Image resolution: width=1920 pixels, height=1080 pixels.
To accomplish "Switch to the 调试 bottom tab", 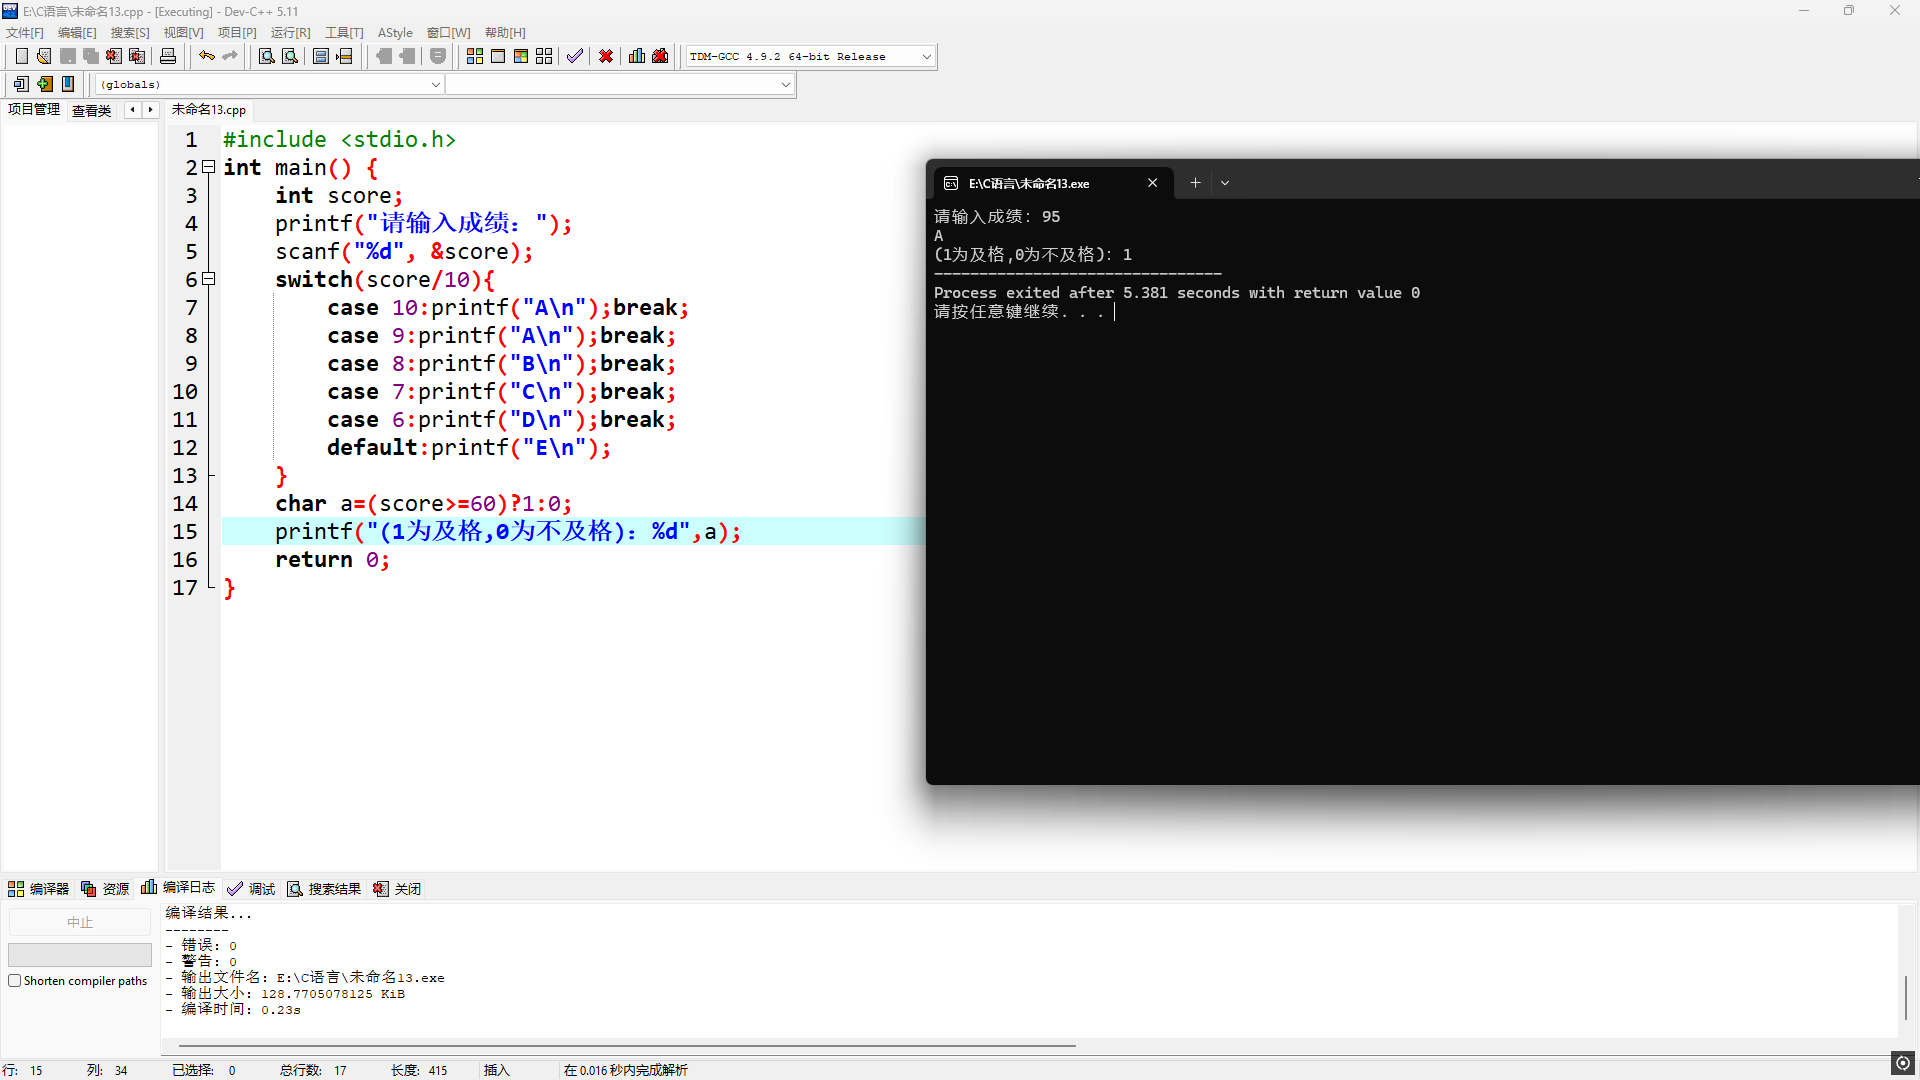I will [252, 889].
